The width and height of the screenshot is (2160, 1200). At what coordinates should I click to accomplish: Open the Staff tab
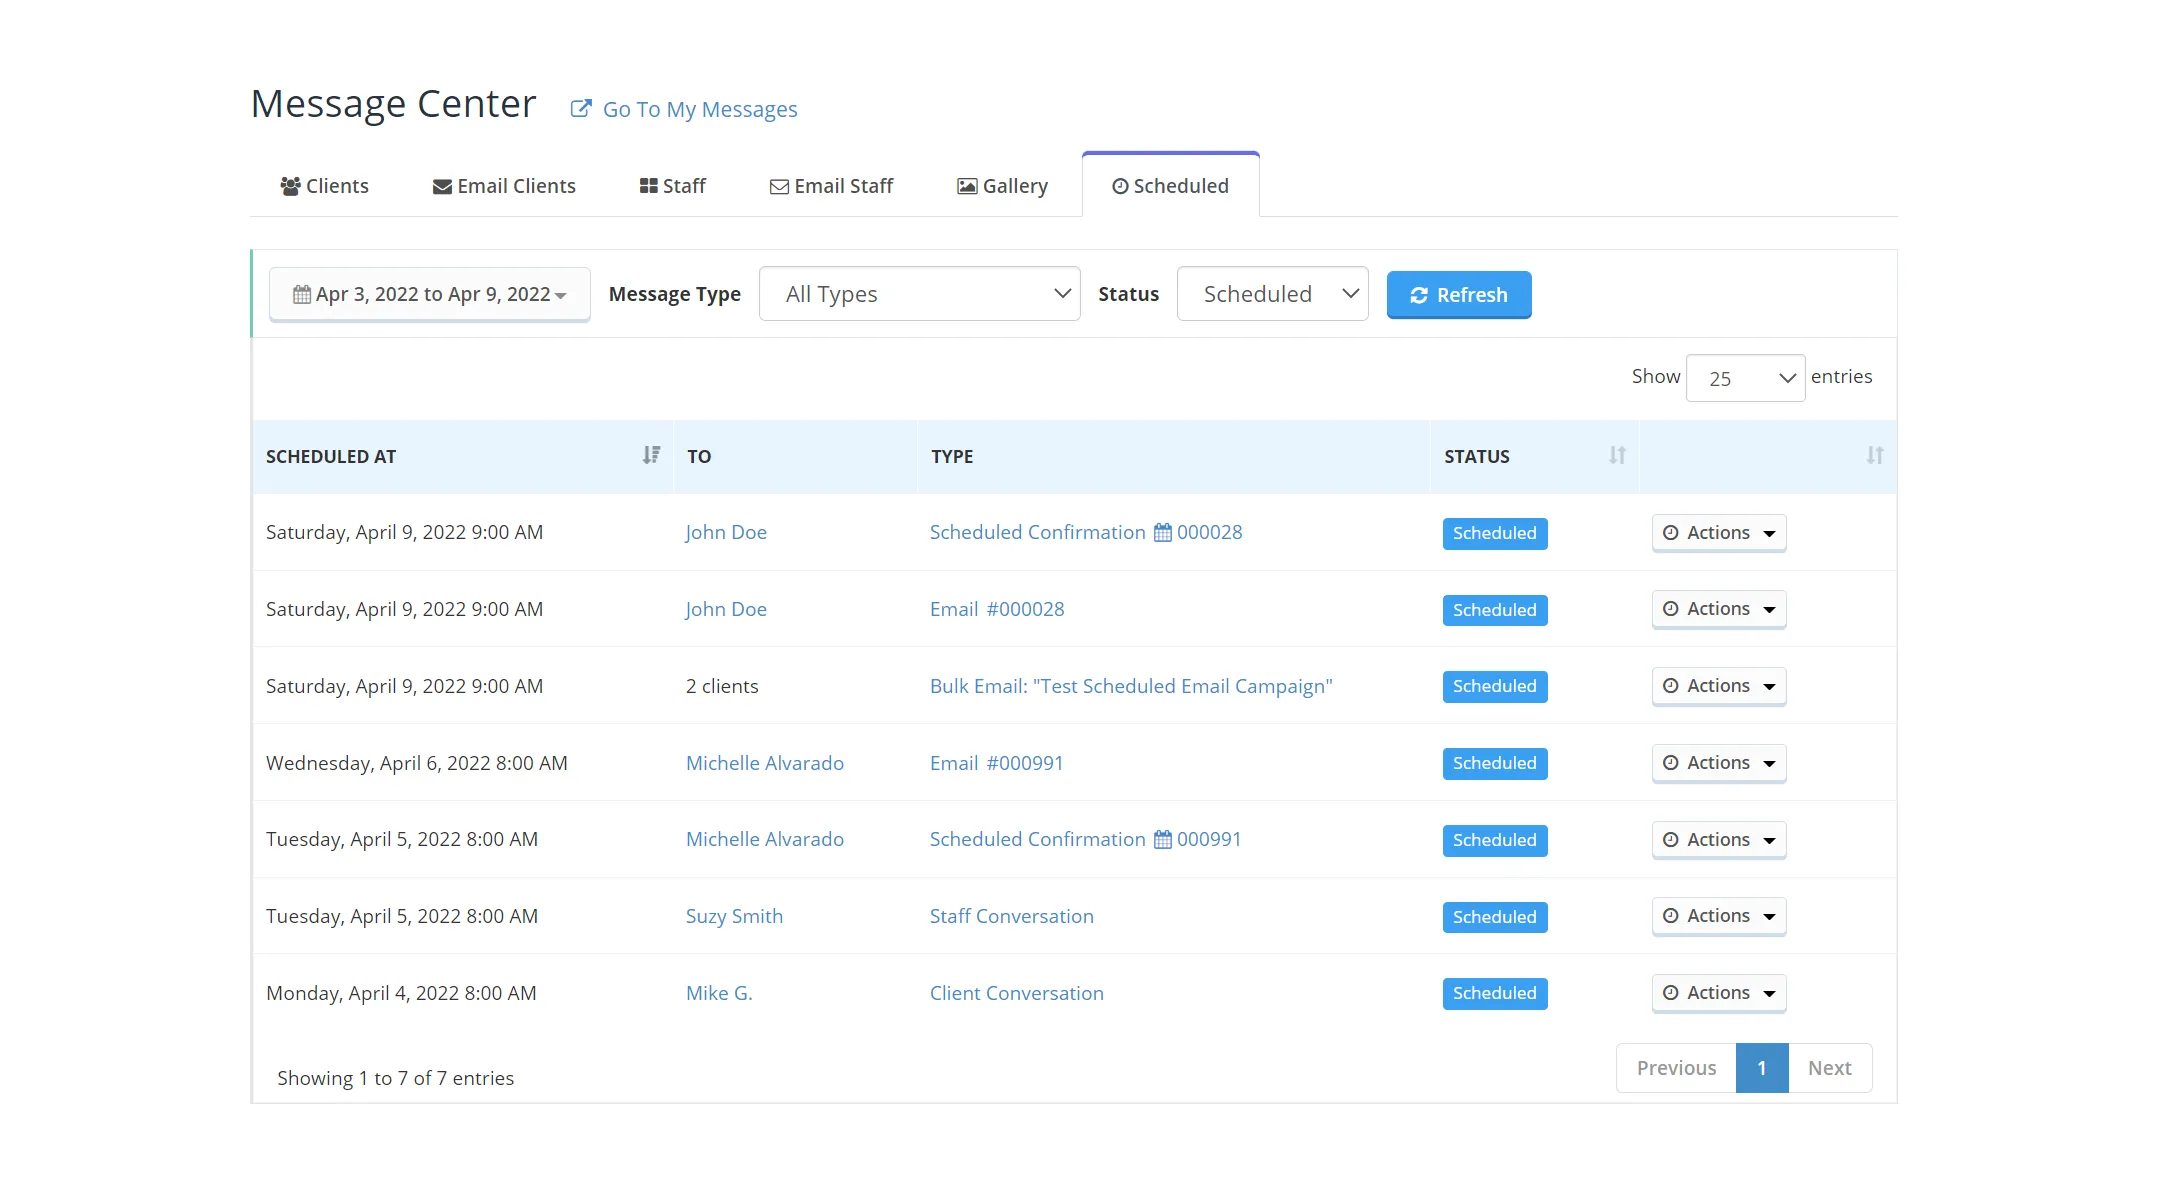[673, 186]
